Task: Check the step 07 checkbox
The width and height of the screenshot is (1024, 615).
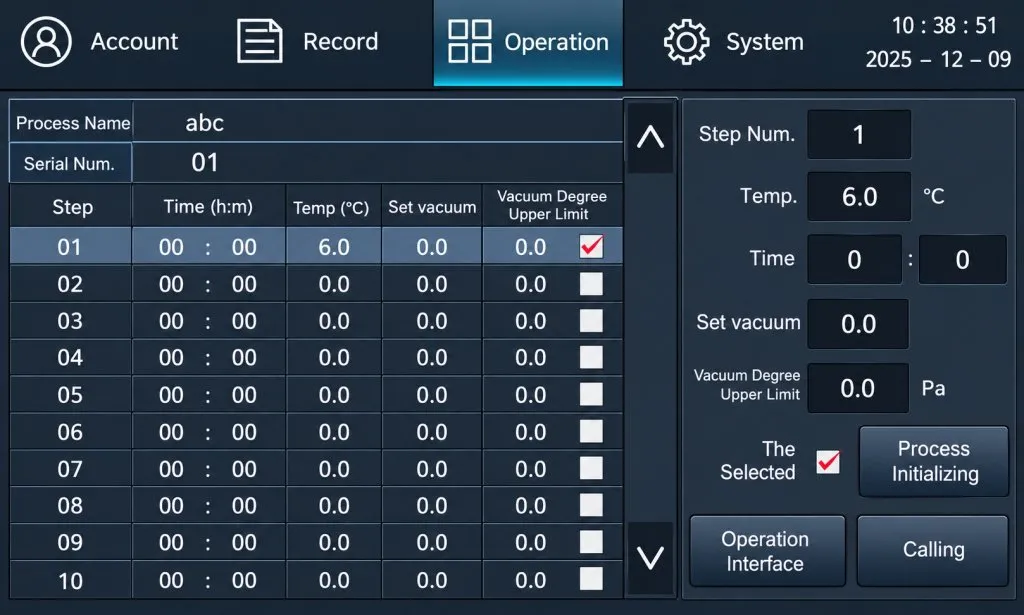Action: pos(592,468)
